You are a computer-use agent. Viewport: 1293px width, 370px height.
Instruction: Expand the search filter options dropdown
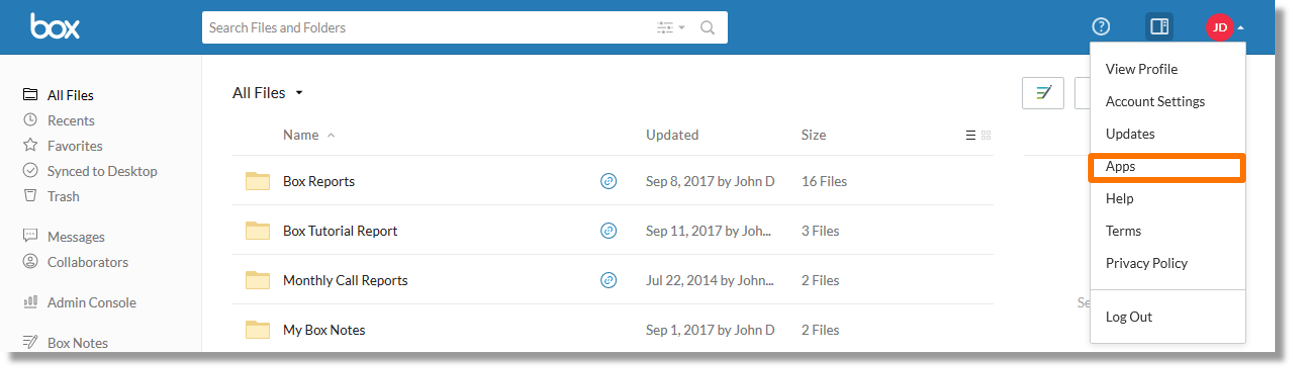(x=671, y=28)
